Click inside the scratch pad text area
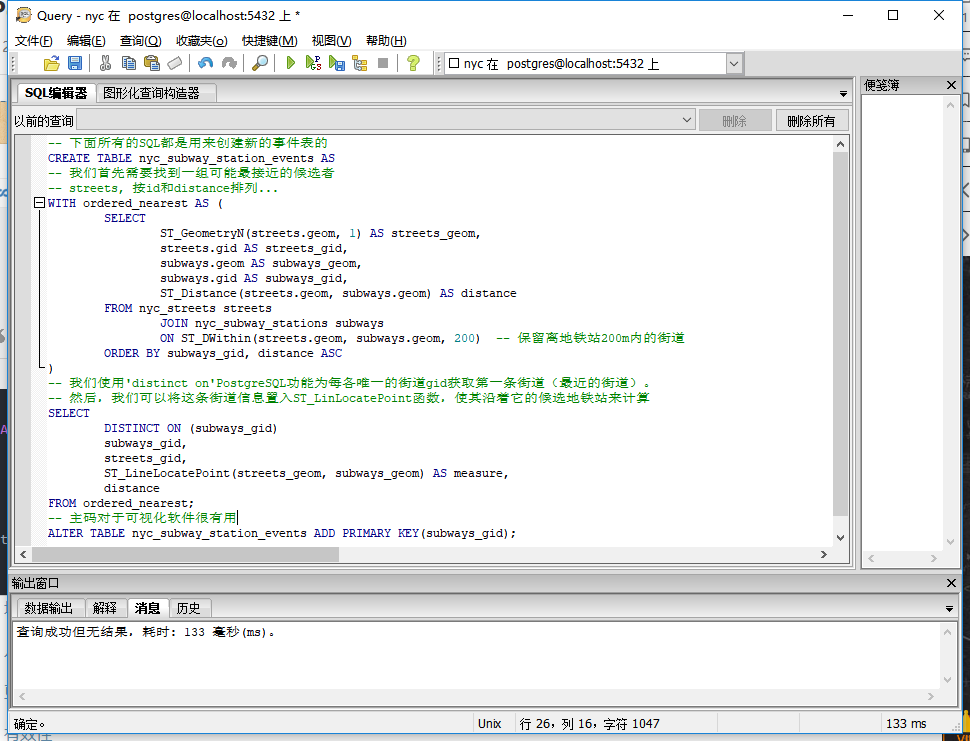Screen dimensions: 970x741 coord(902,322)
